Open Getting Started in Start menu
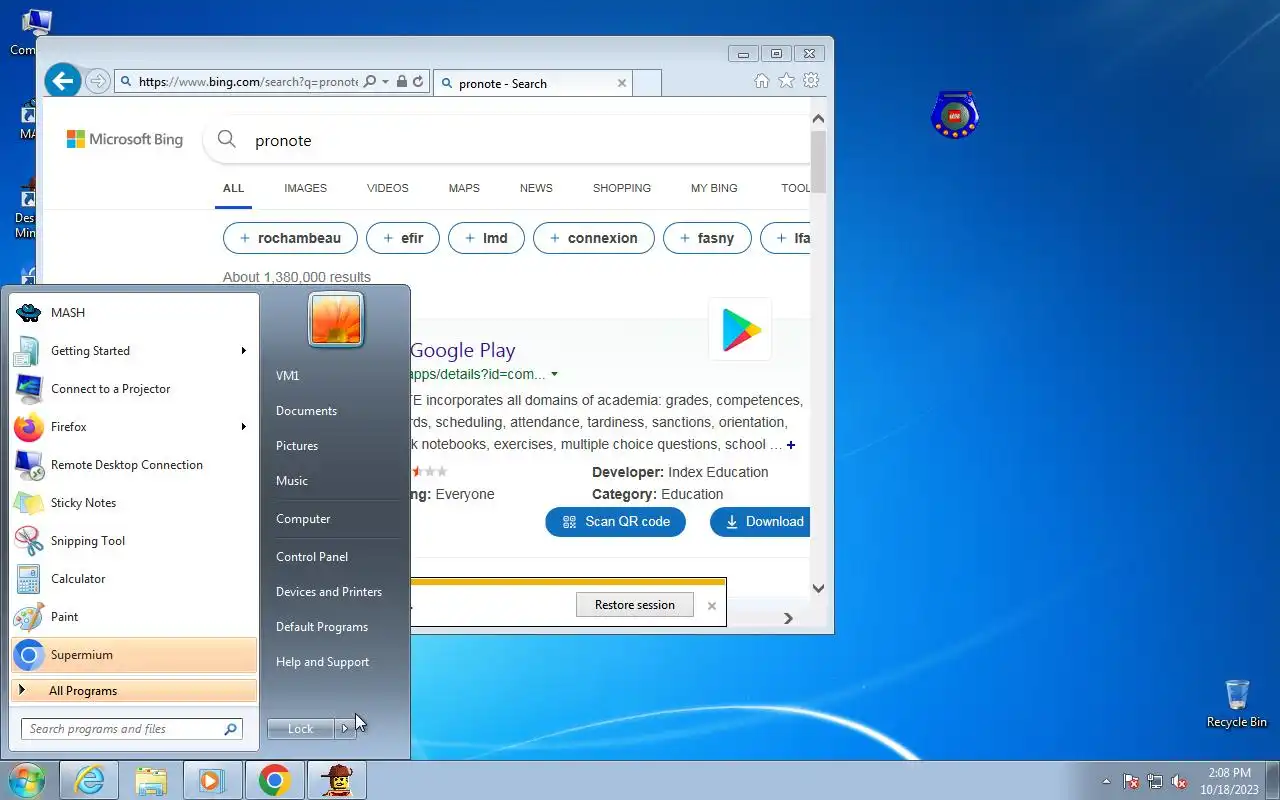The image size is (1280, 800). click(x=134, y=351)
